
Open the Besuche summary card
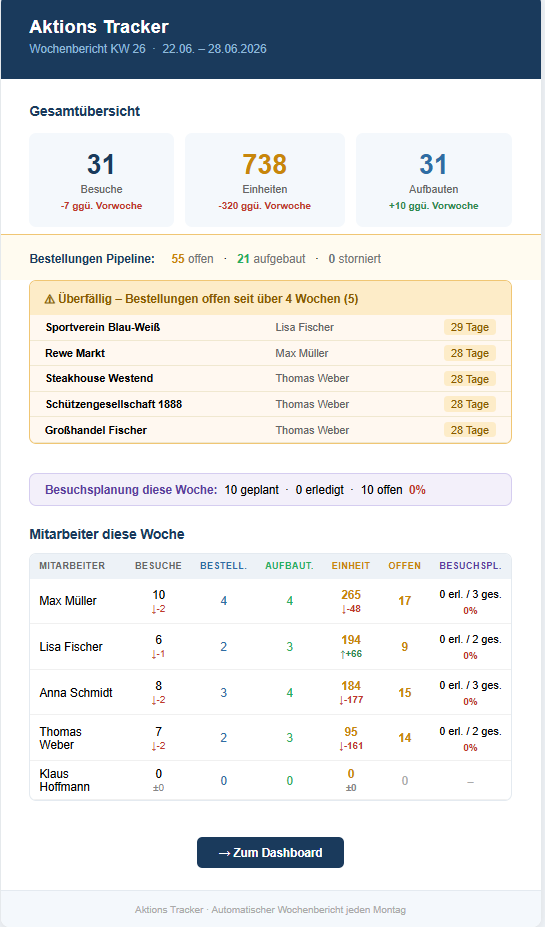tap(102, 180)
